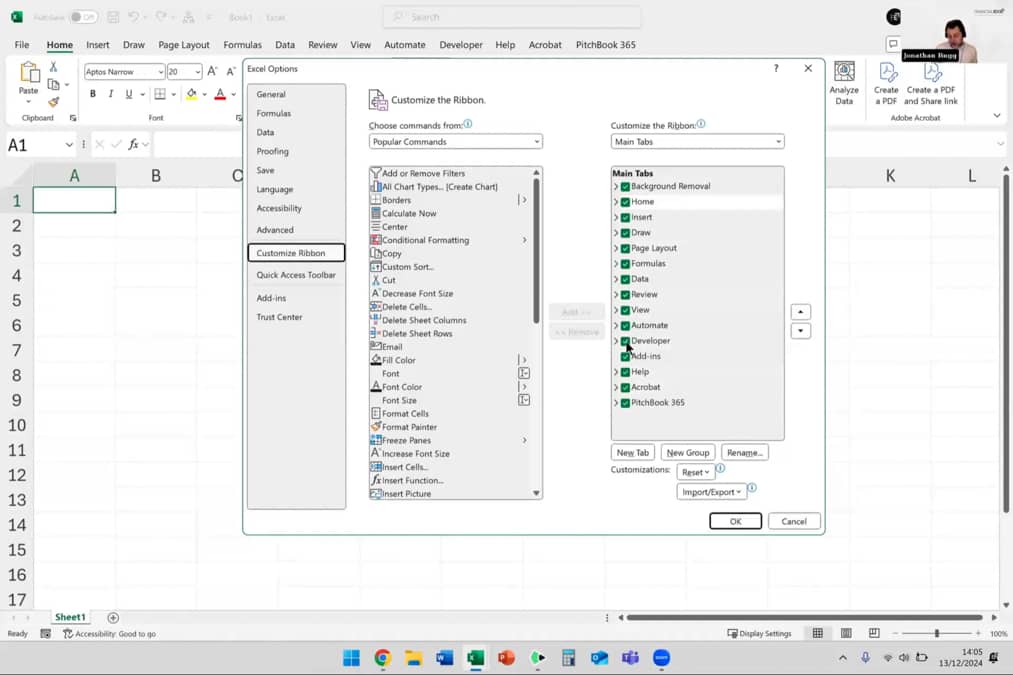This screenshot has width=1013, height=675.
Task: Click the New Tab button
Action: [x=632, y=453]
